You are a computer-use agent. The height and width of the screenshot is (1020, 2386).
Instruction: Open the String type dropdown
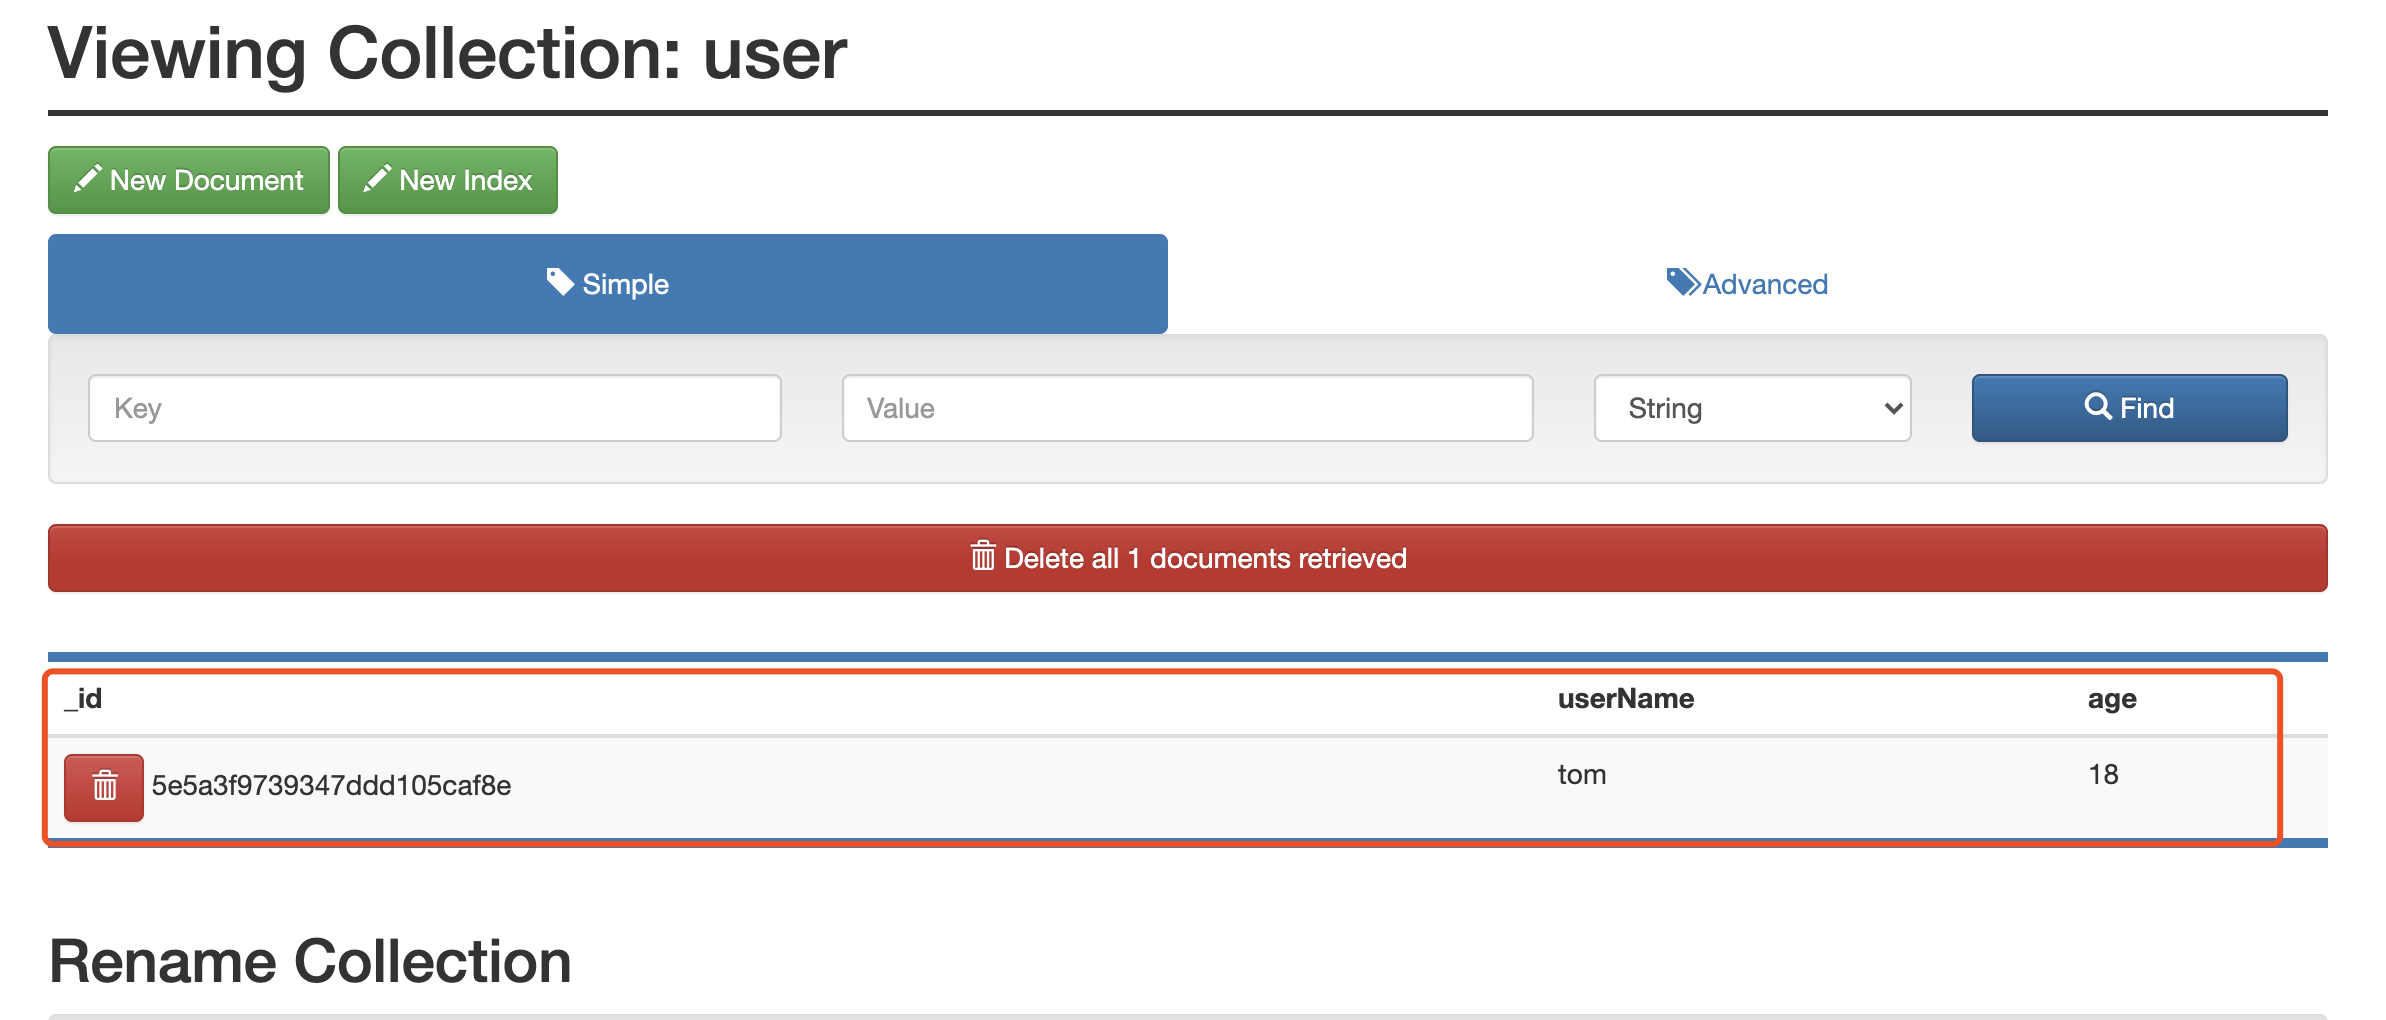click(x=1752, y=408)
